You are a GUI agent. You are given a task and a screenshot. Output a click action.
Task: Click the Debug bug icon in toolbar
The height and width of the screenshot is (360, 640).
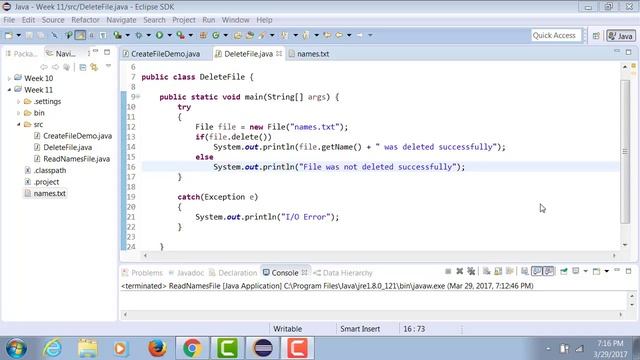click(138, 36)
